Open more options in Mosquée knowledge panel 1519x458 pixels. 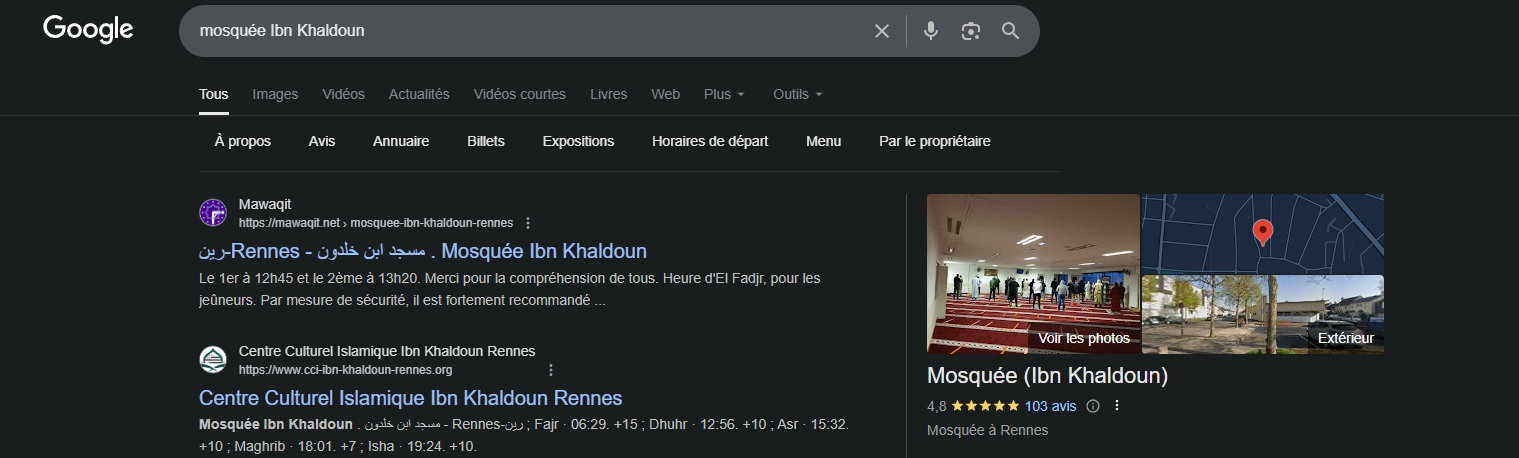point(1117,406)
